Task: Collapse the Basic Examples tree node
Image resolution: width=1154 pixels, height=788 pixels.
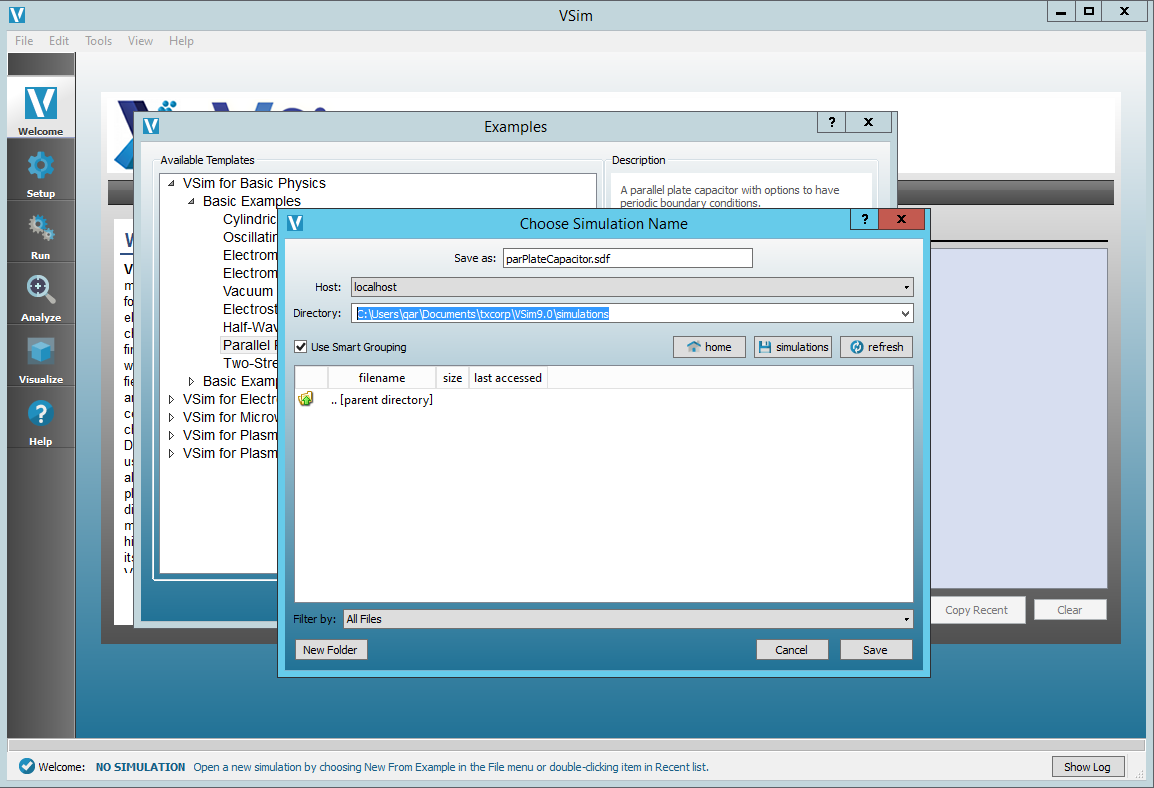Action: [x=191, y=201]
